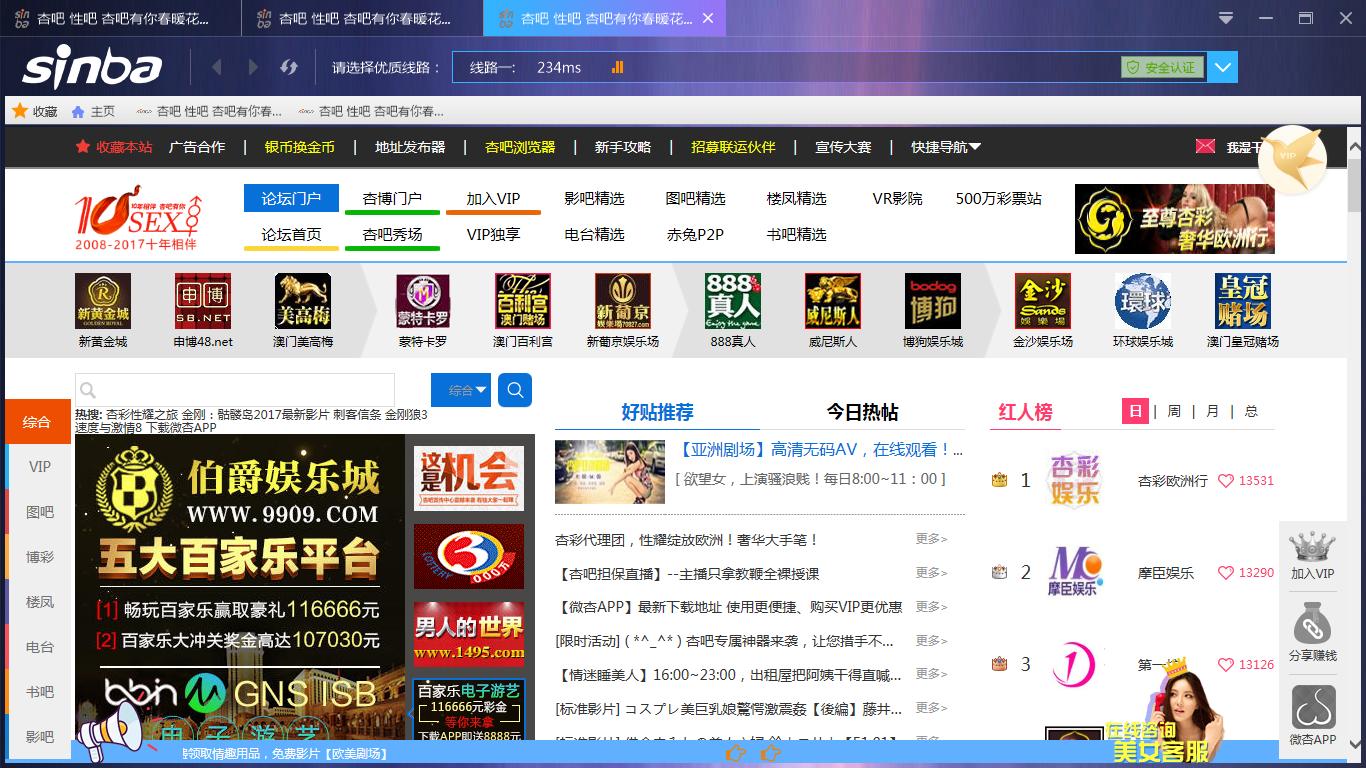Click the 加入VIP navigation button
Image resolution: width=1366 pixels, height=768 pixels.
(494, 198)
